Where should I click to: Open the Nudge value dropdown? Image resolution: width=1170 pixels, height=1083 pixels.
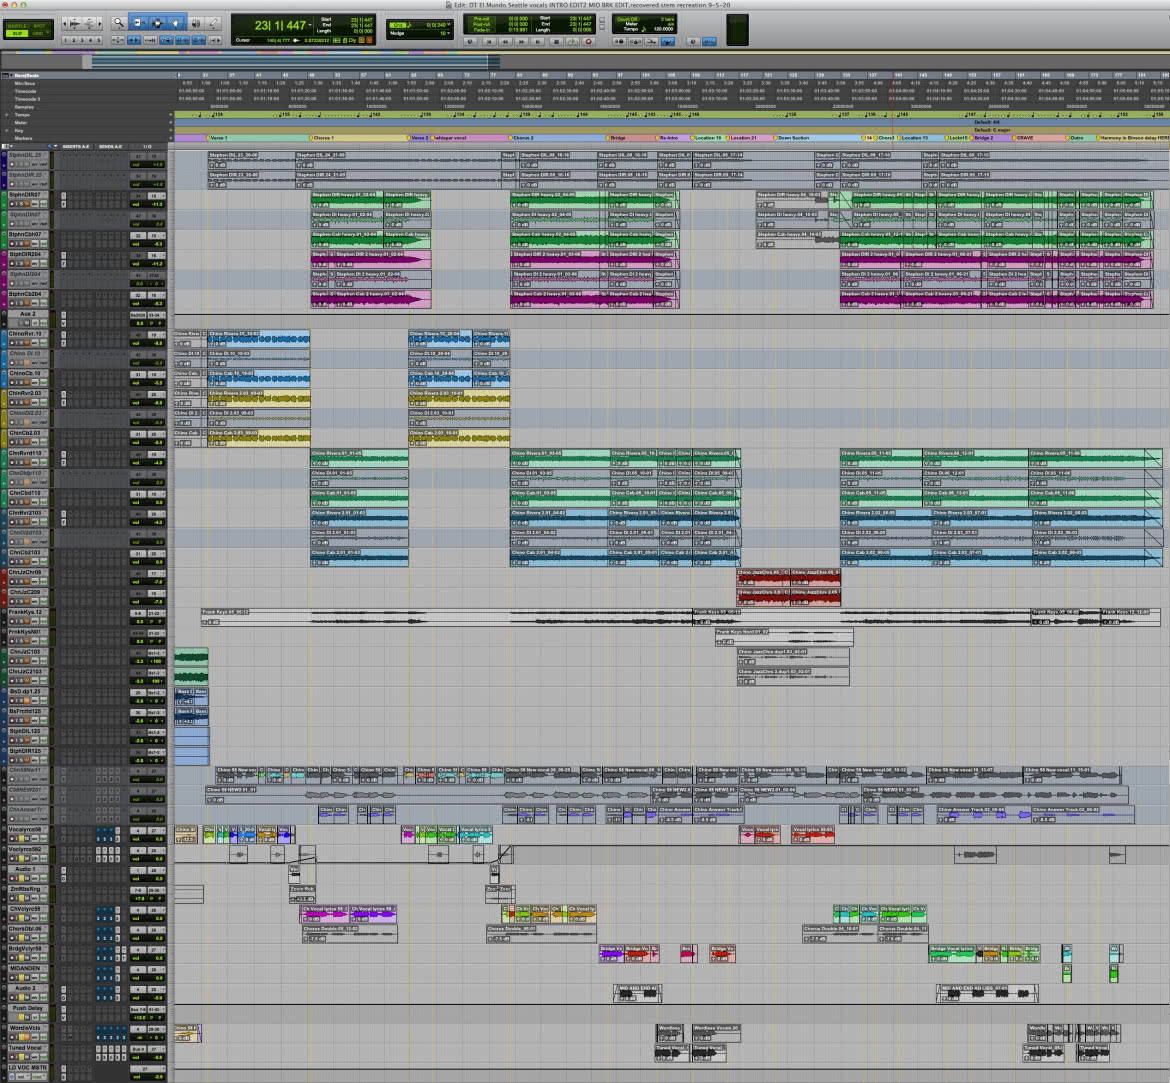tap(448, 34)
